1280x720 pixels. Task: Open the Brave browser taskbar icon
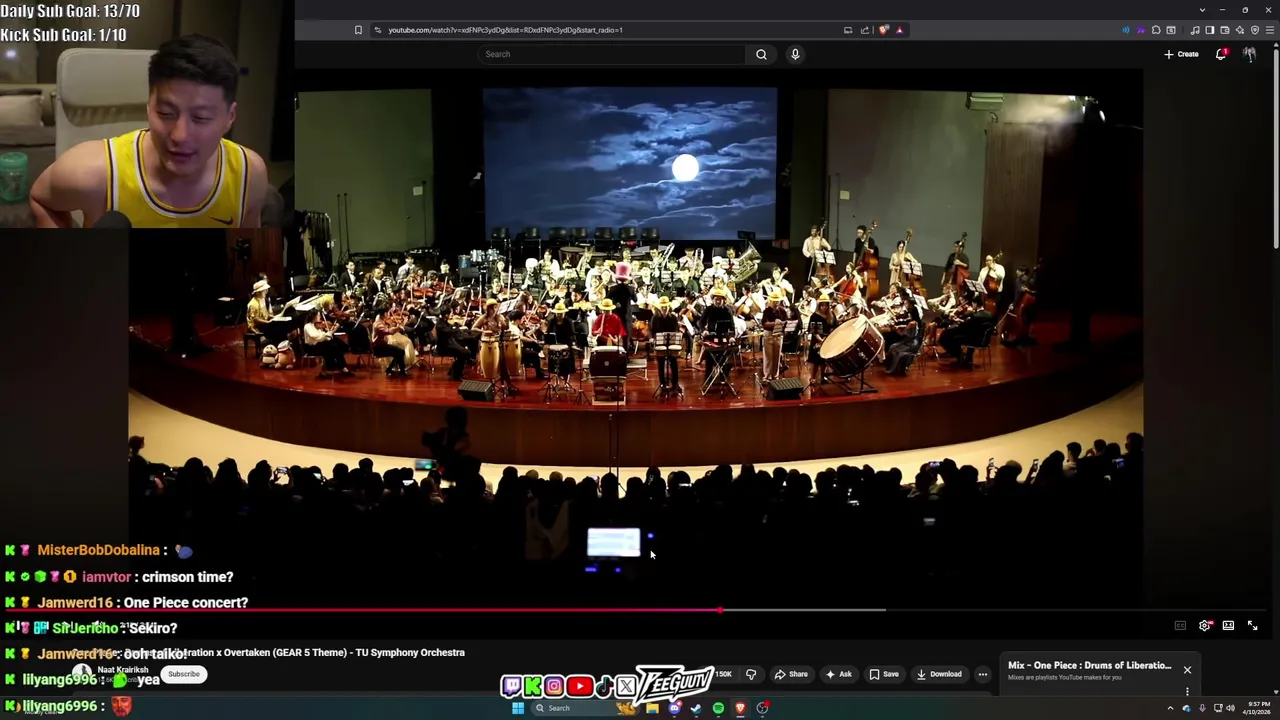tap(740, 708)
